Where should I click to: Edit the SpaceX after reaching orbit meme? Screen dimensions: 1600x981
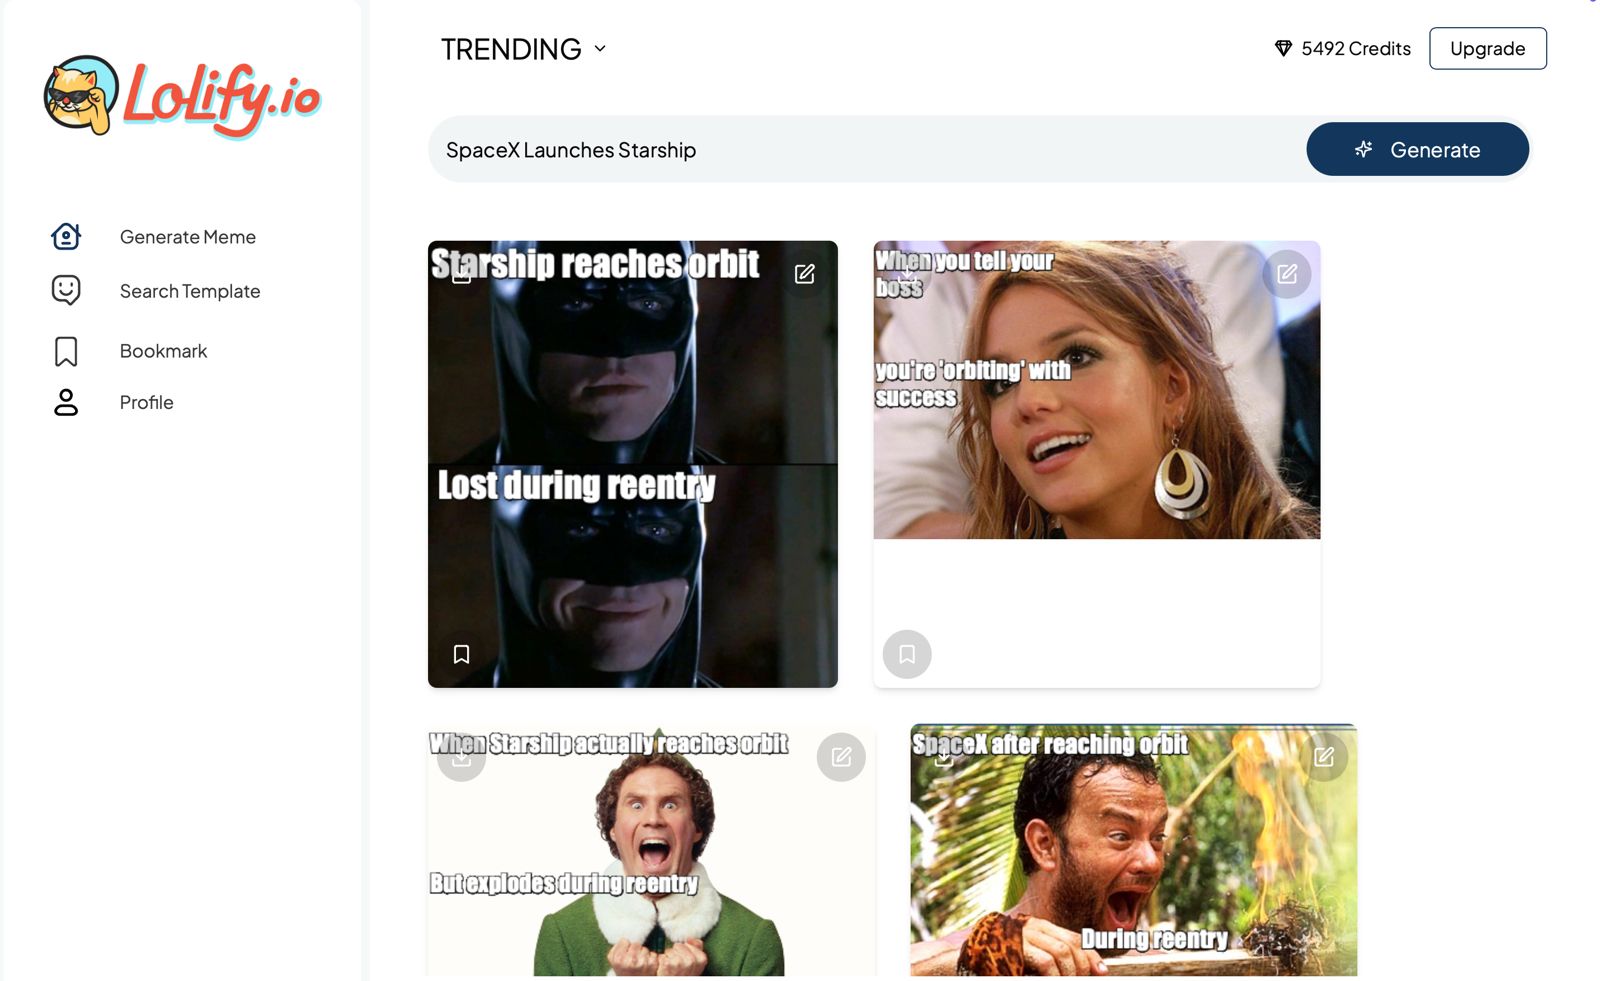(1324, 757)
